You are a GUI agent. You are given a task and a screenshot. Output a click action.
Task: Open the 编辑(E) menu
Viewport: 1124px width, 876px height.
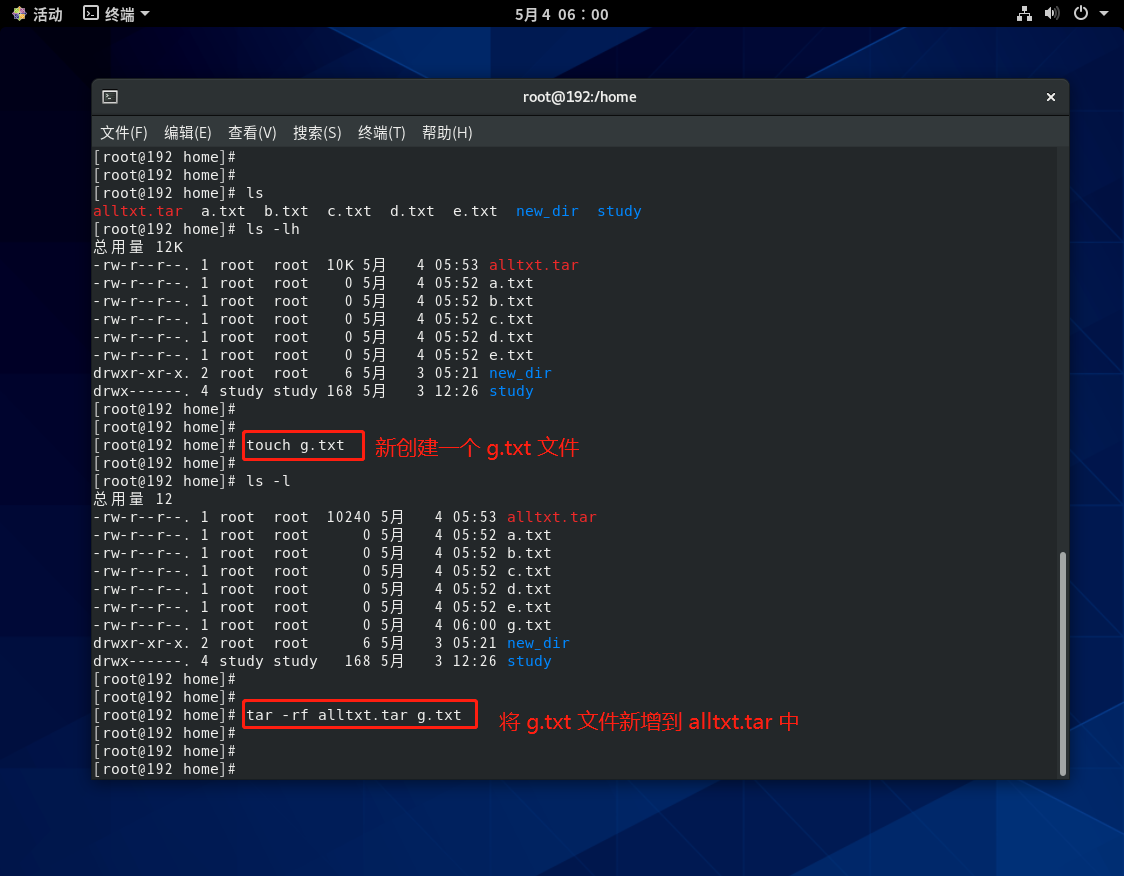[x=188, y=133]
